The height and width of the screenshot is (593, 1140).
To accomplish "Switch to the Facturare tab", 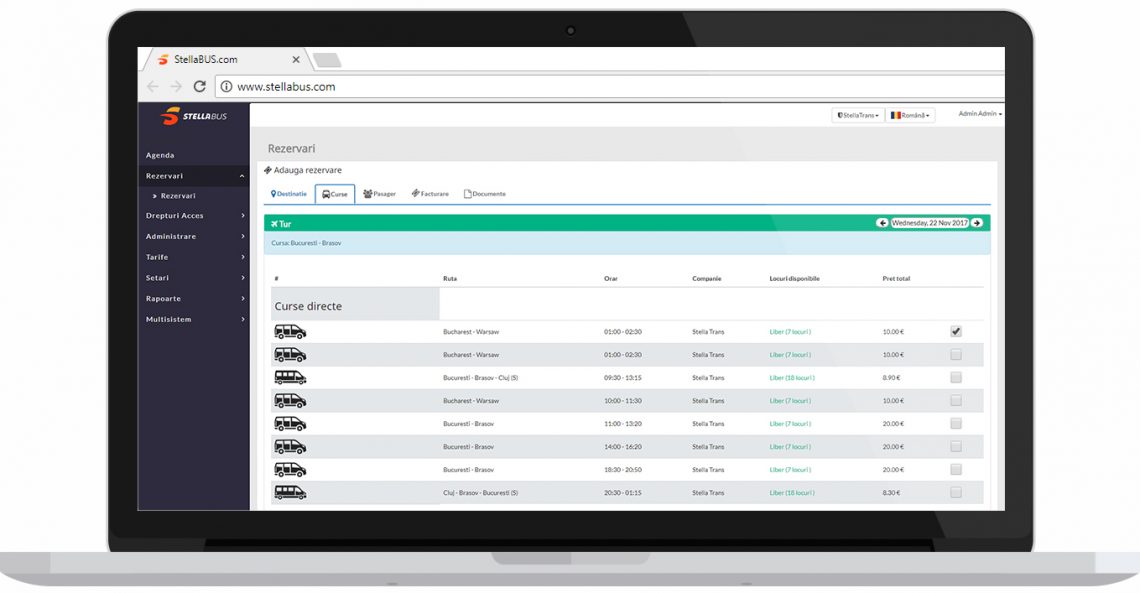I will click(x=430, y=194).
